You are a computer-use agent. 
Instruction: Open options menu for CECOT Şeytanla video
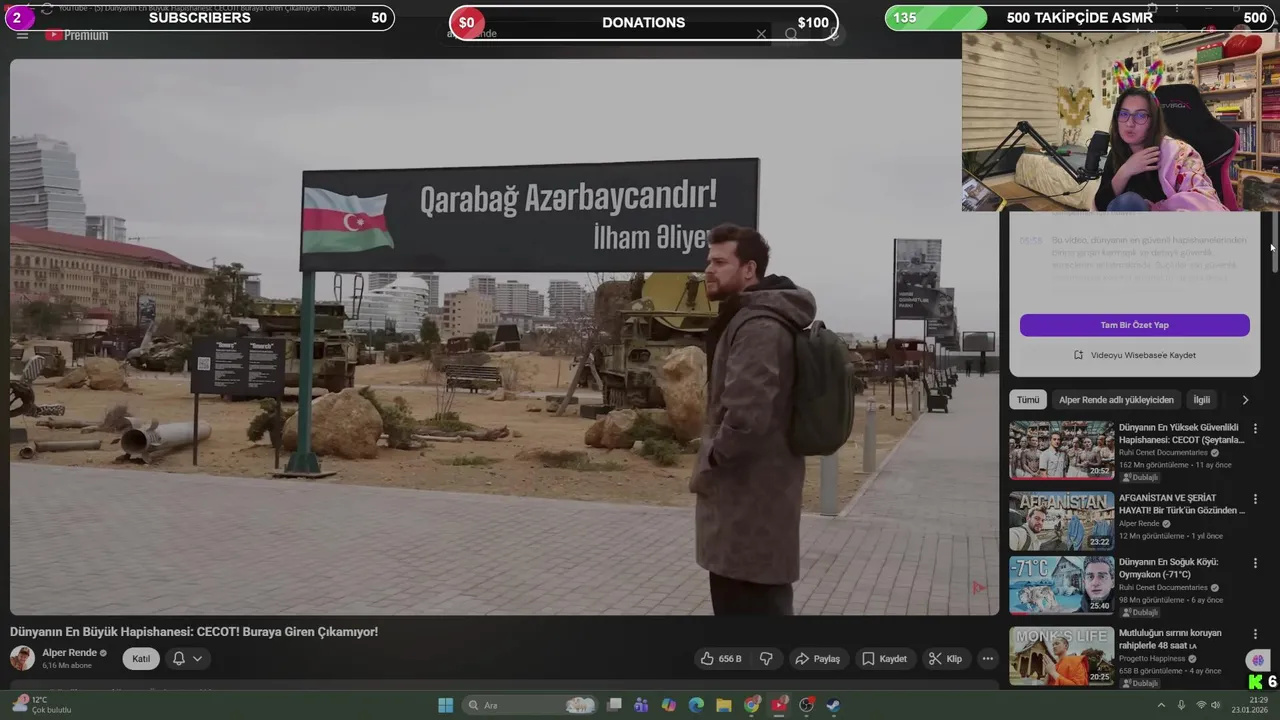point(1255,428)
